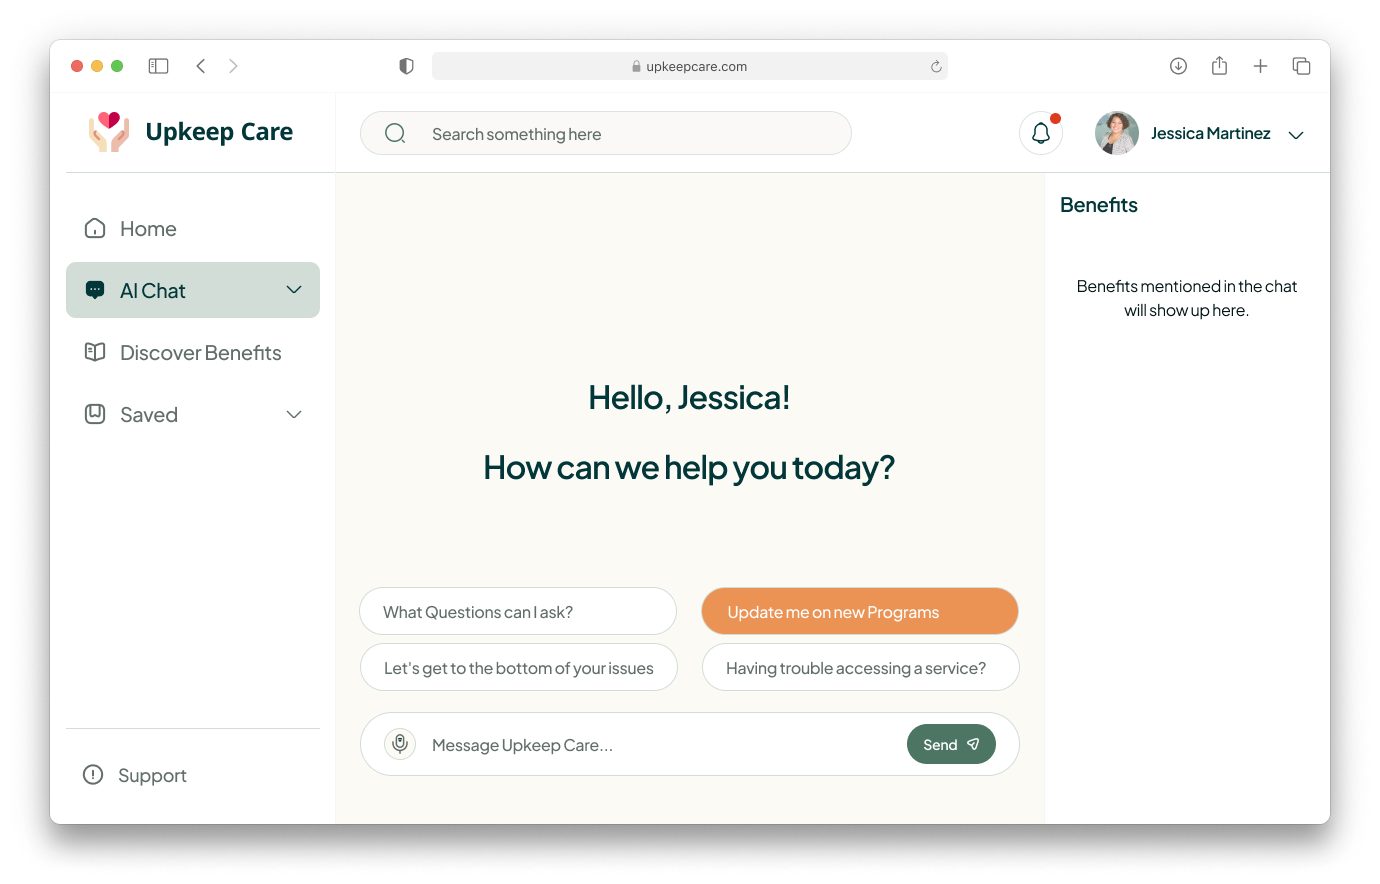Click the notification bell icon
Screen dimensions: 1380x884
point(1041,133)
